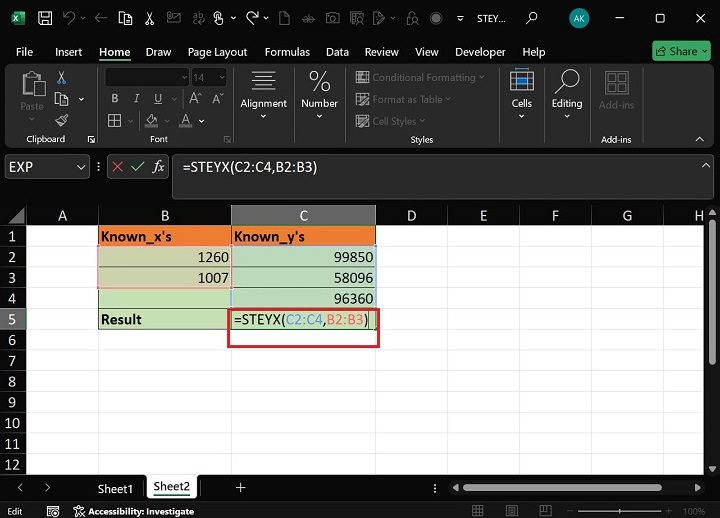Add a new sheet with the plus button
Screen dimensions: 720x518
pyautogui.click(x=241, y=487)
